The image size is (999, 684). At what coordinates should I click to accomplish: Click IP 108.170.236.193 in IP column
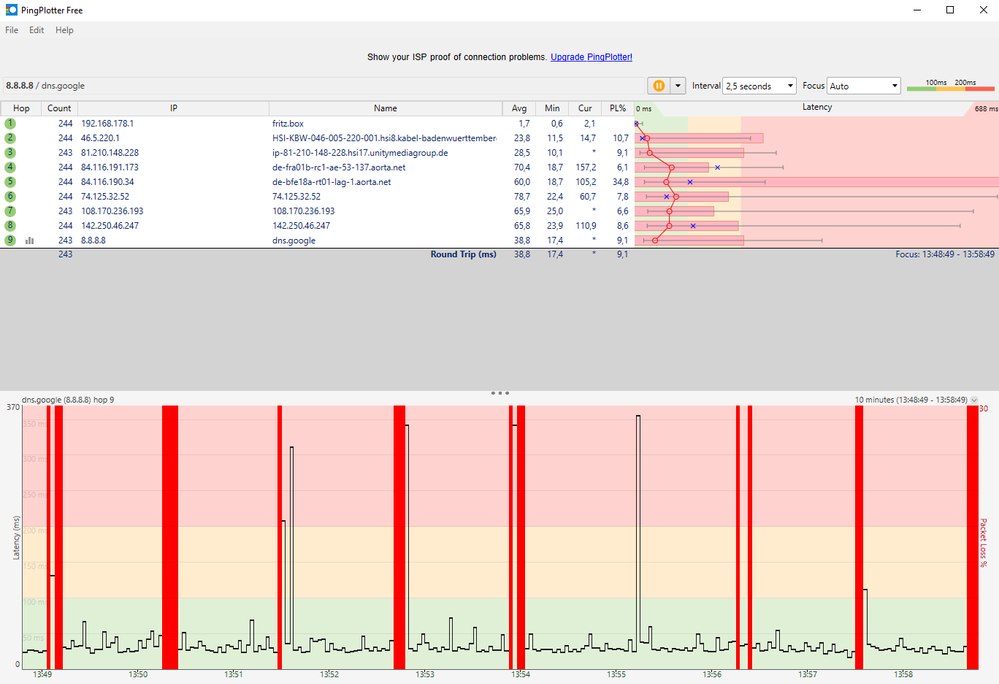(x=112, y=211)
